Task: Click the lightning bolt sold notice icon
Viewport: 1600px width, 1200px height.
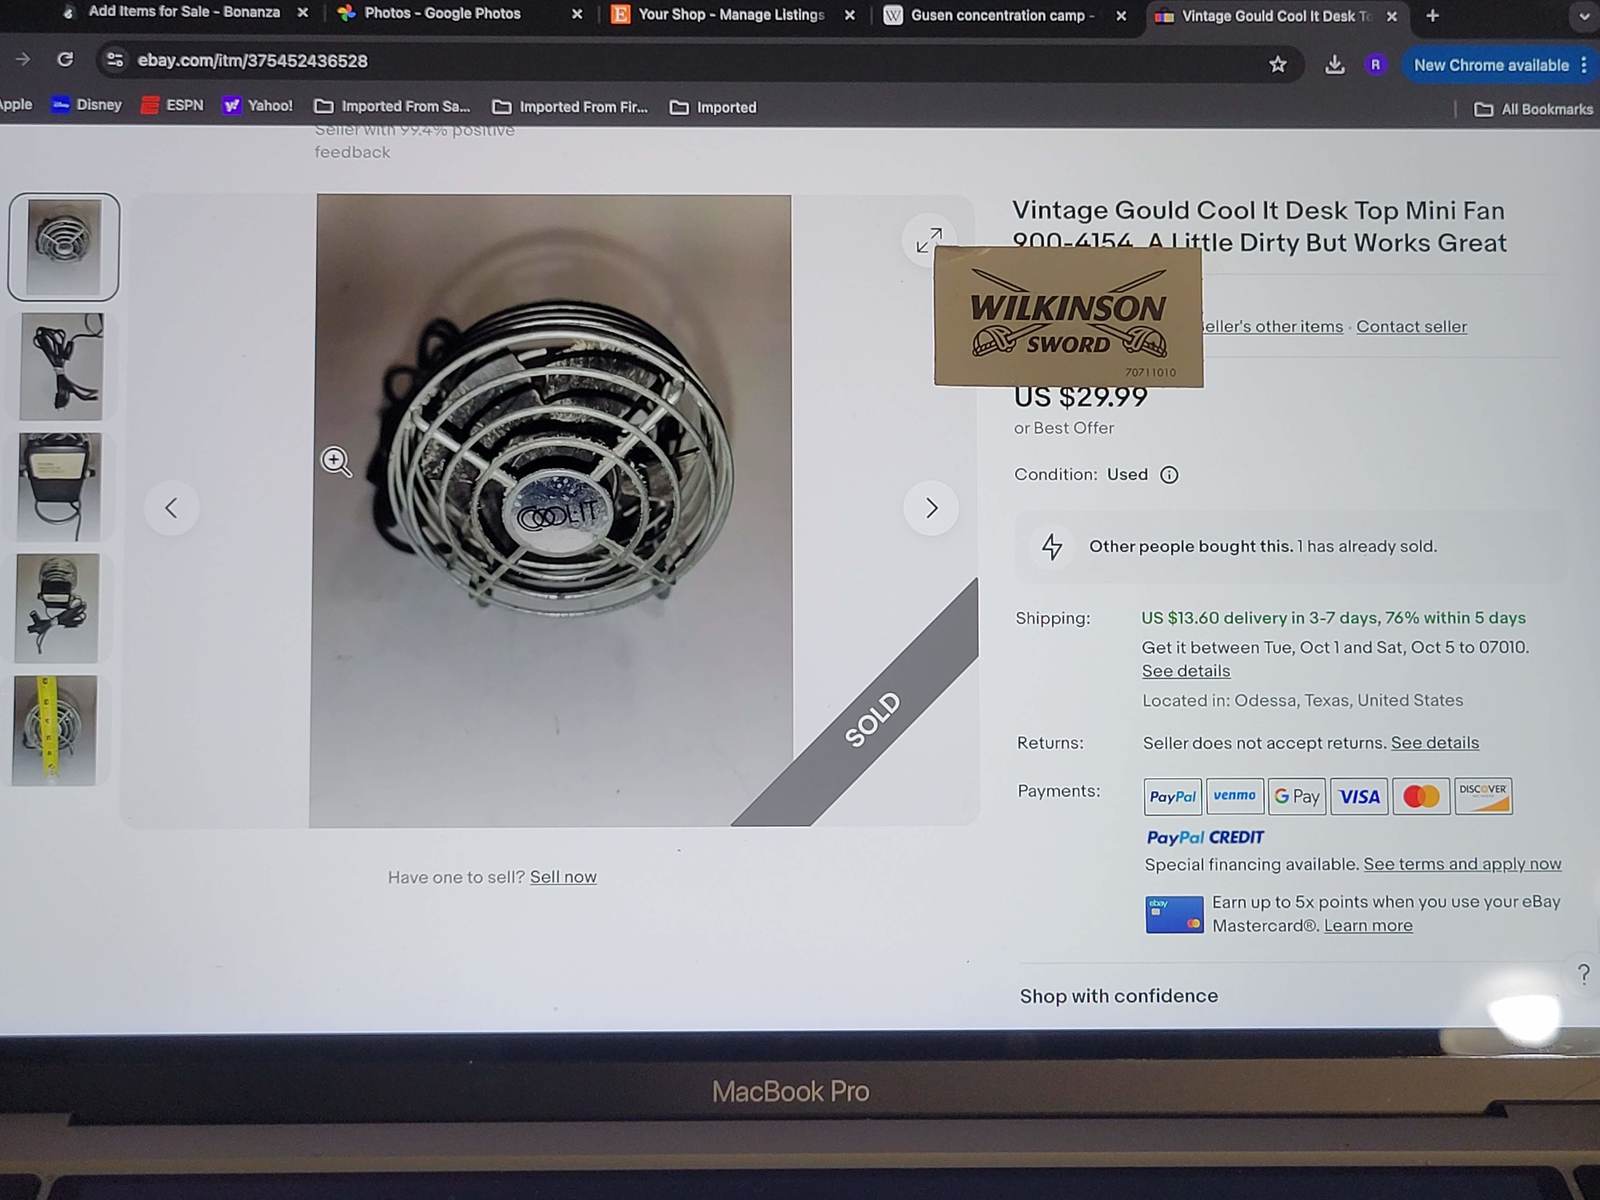Action: click(x=1052, y=546)
